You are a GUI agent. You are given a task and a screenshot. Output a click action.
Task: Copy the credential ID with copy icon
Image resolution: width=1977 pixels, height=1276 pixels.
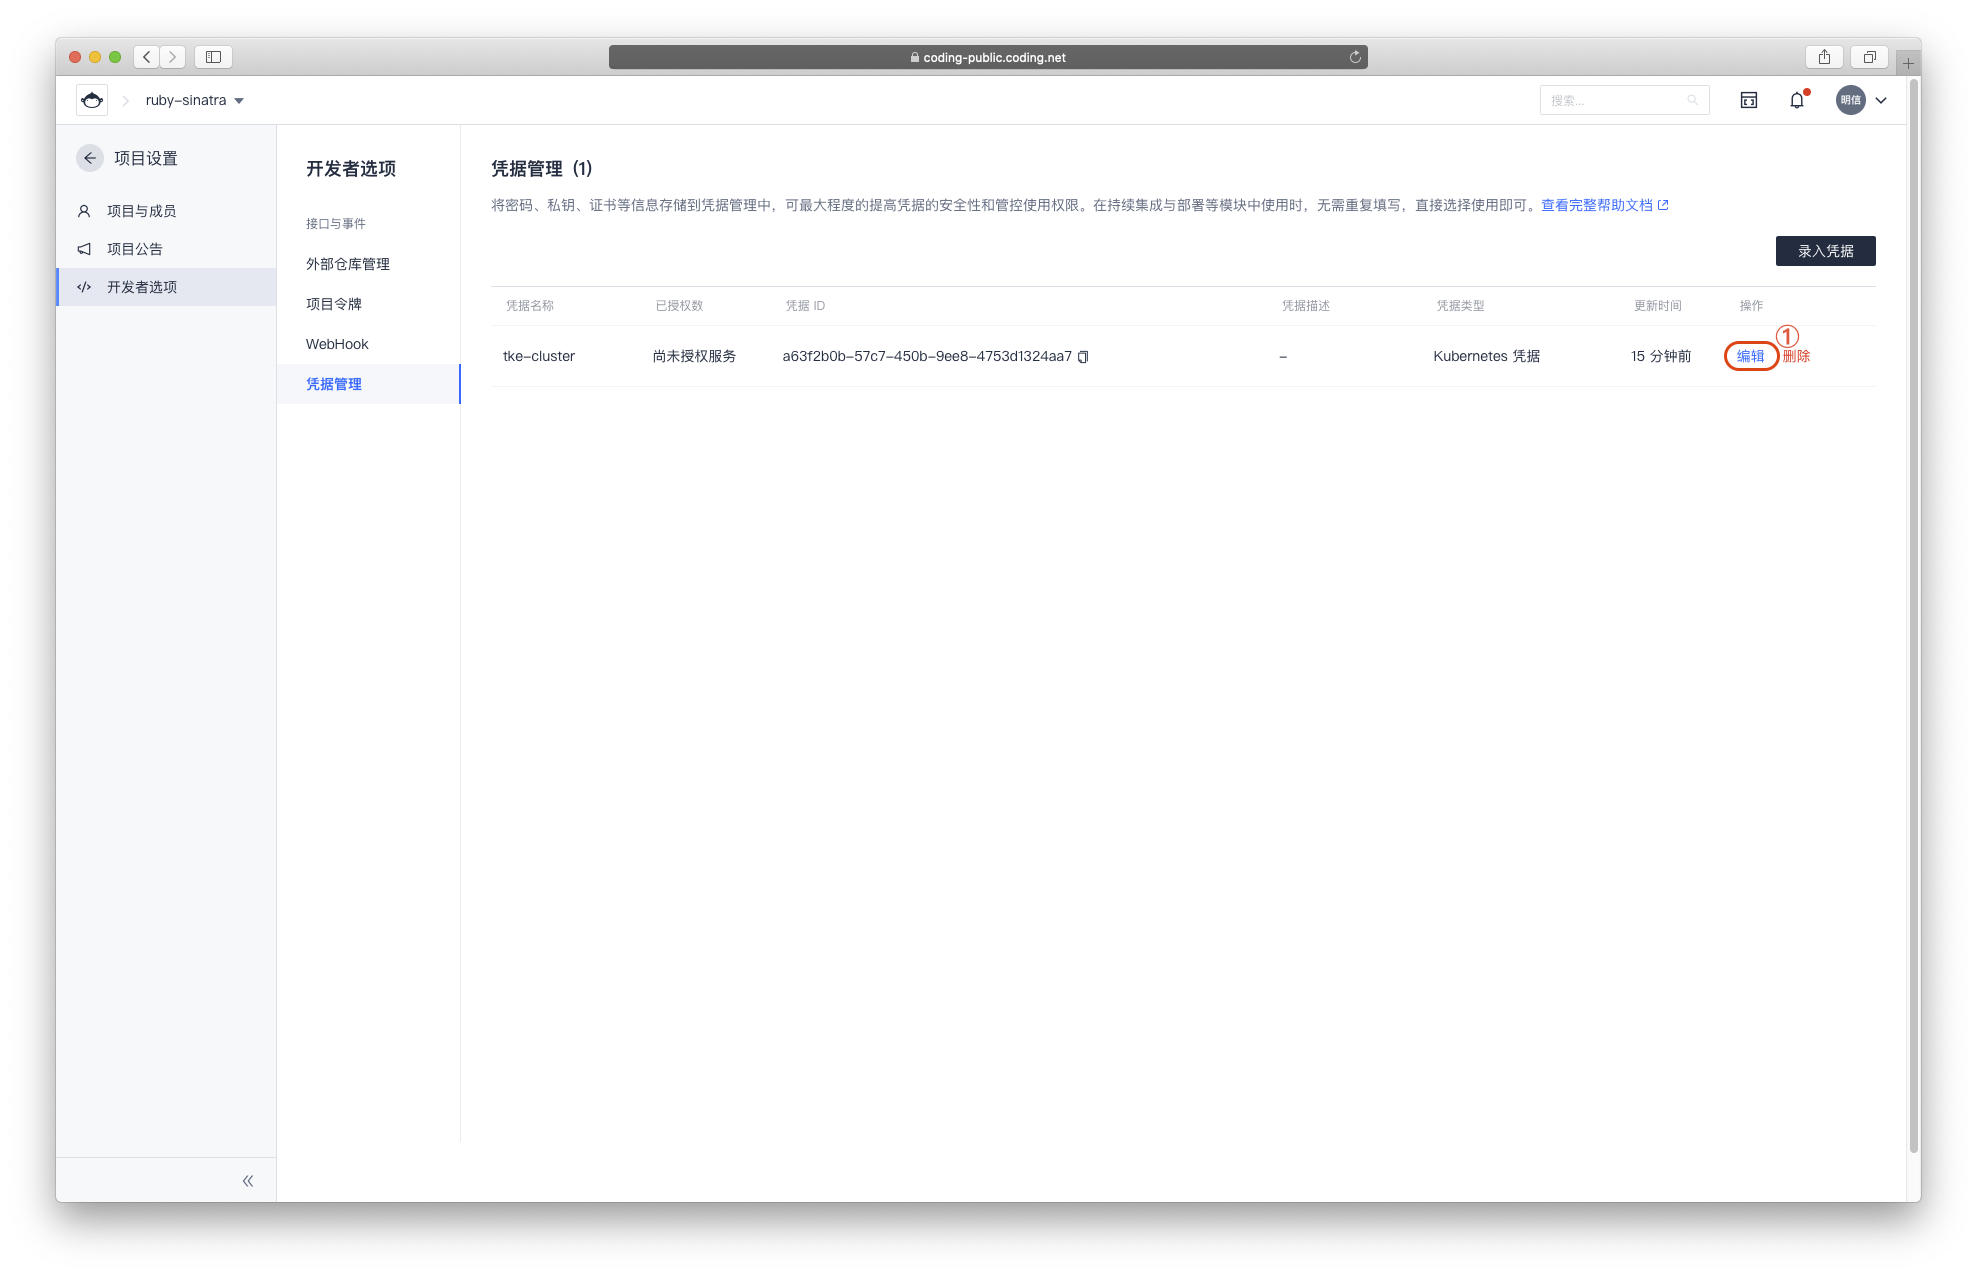(1083, 357)
